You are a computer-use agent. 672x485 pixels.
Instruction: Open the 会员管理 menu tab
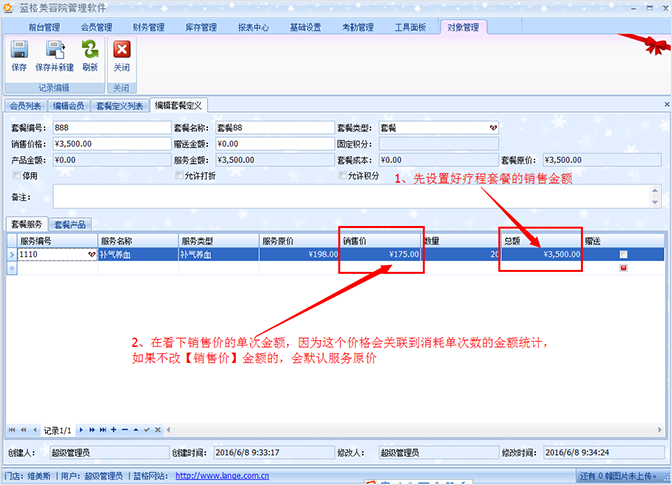coord(96,27)
